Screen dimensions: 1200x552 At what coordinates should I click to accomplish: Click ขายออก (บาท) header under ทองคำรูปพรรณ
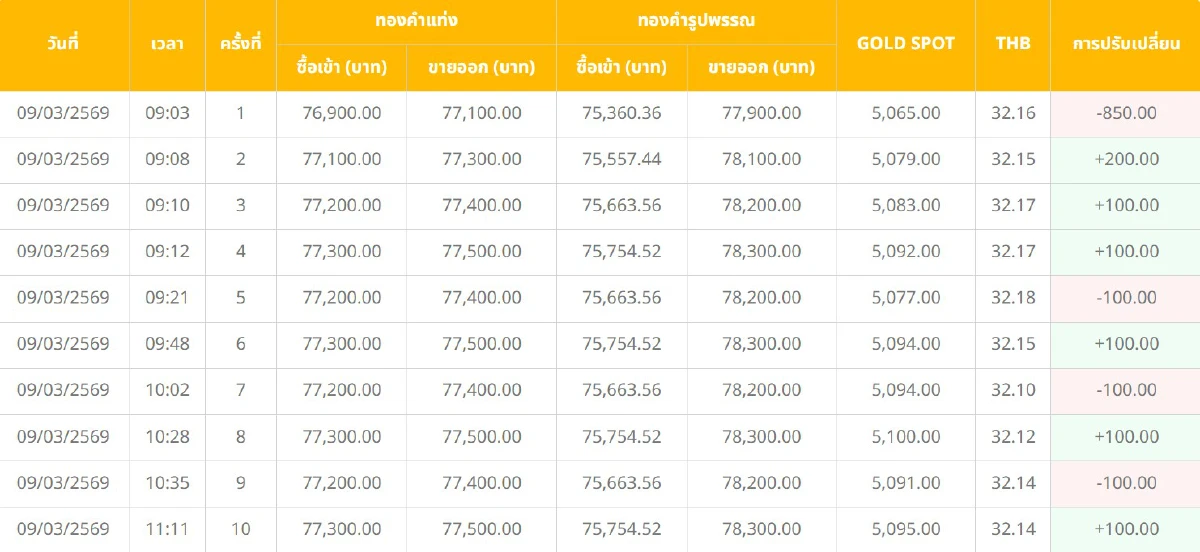761,68
